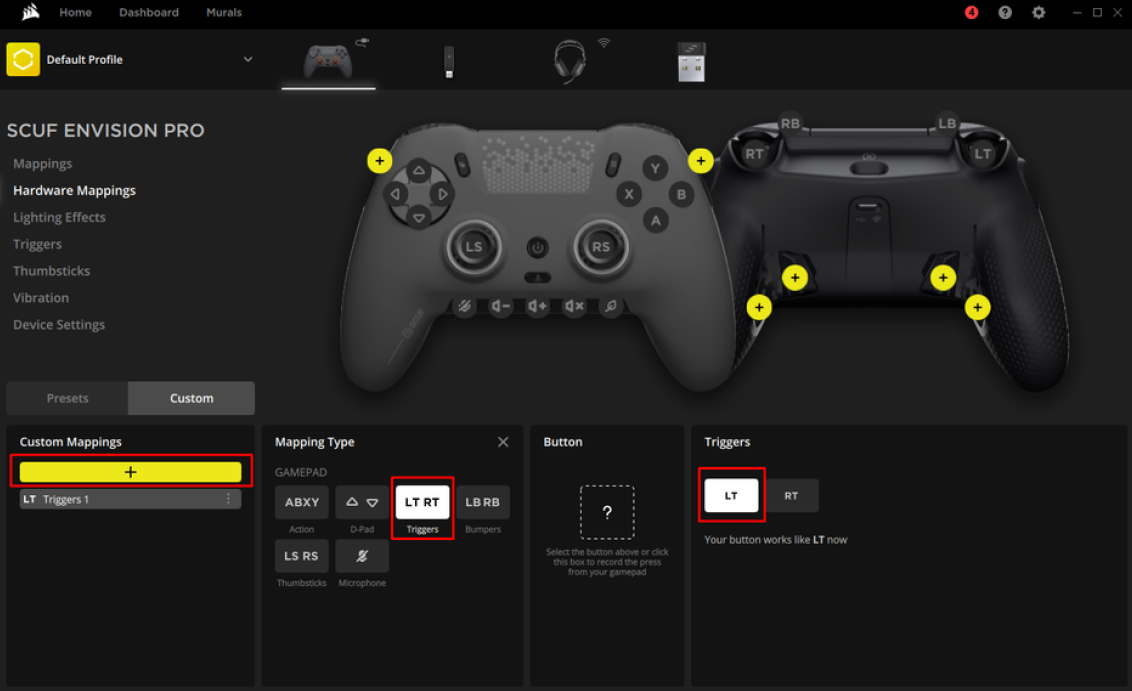Open the Murals menu

point(224,12)
